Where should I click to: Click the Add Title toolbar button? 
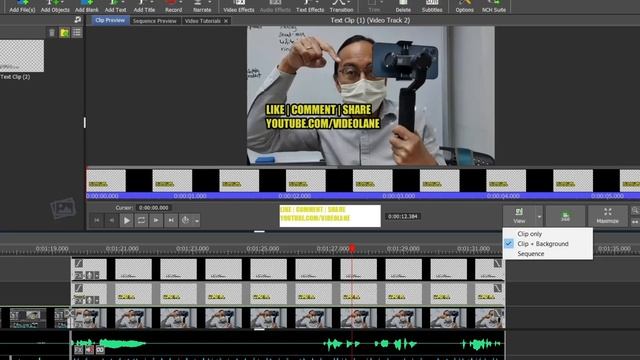point(144,7)
